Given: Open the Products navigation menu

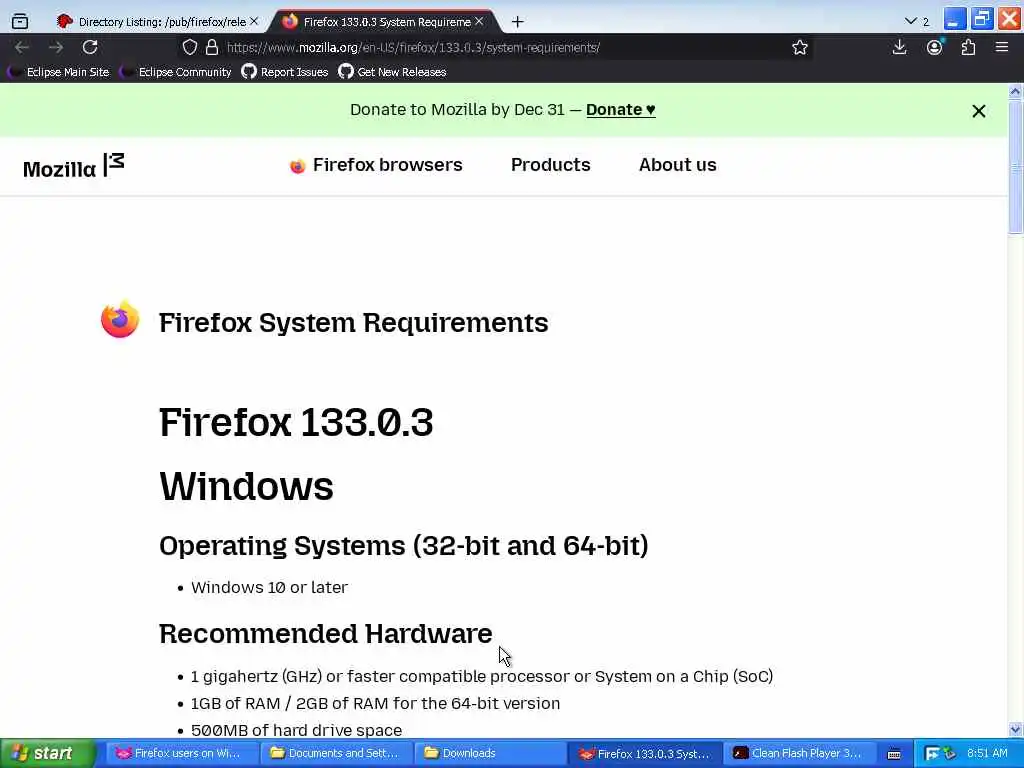Looking at the screenshot, I should click(x=551, y=165).
